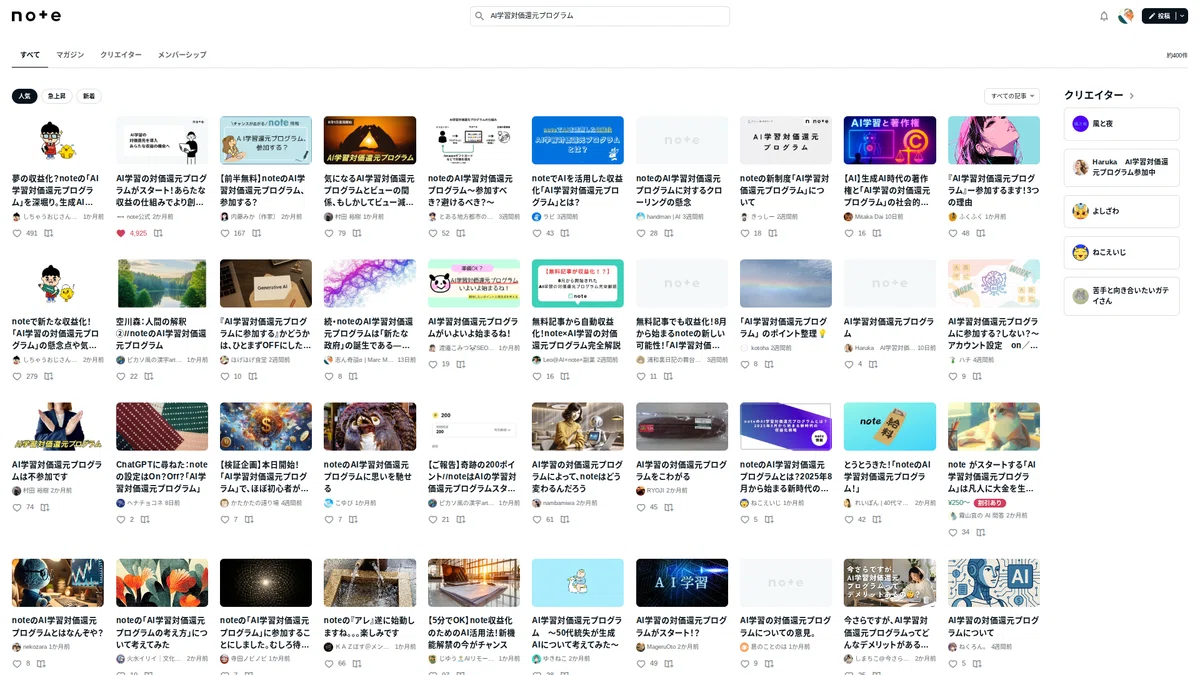Click author avatar beside ラビ
This screenshot has height=675, width=1200.
coord(536,217)
